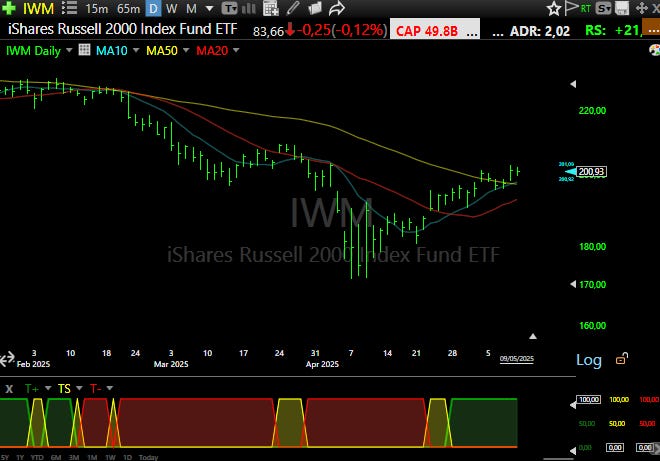Expand the TS indicator dropdown

(x=79, y=388)
